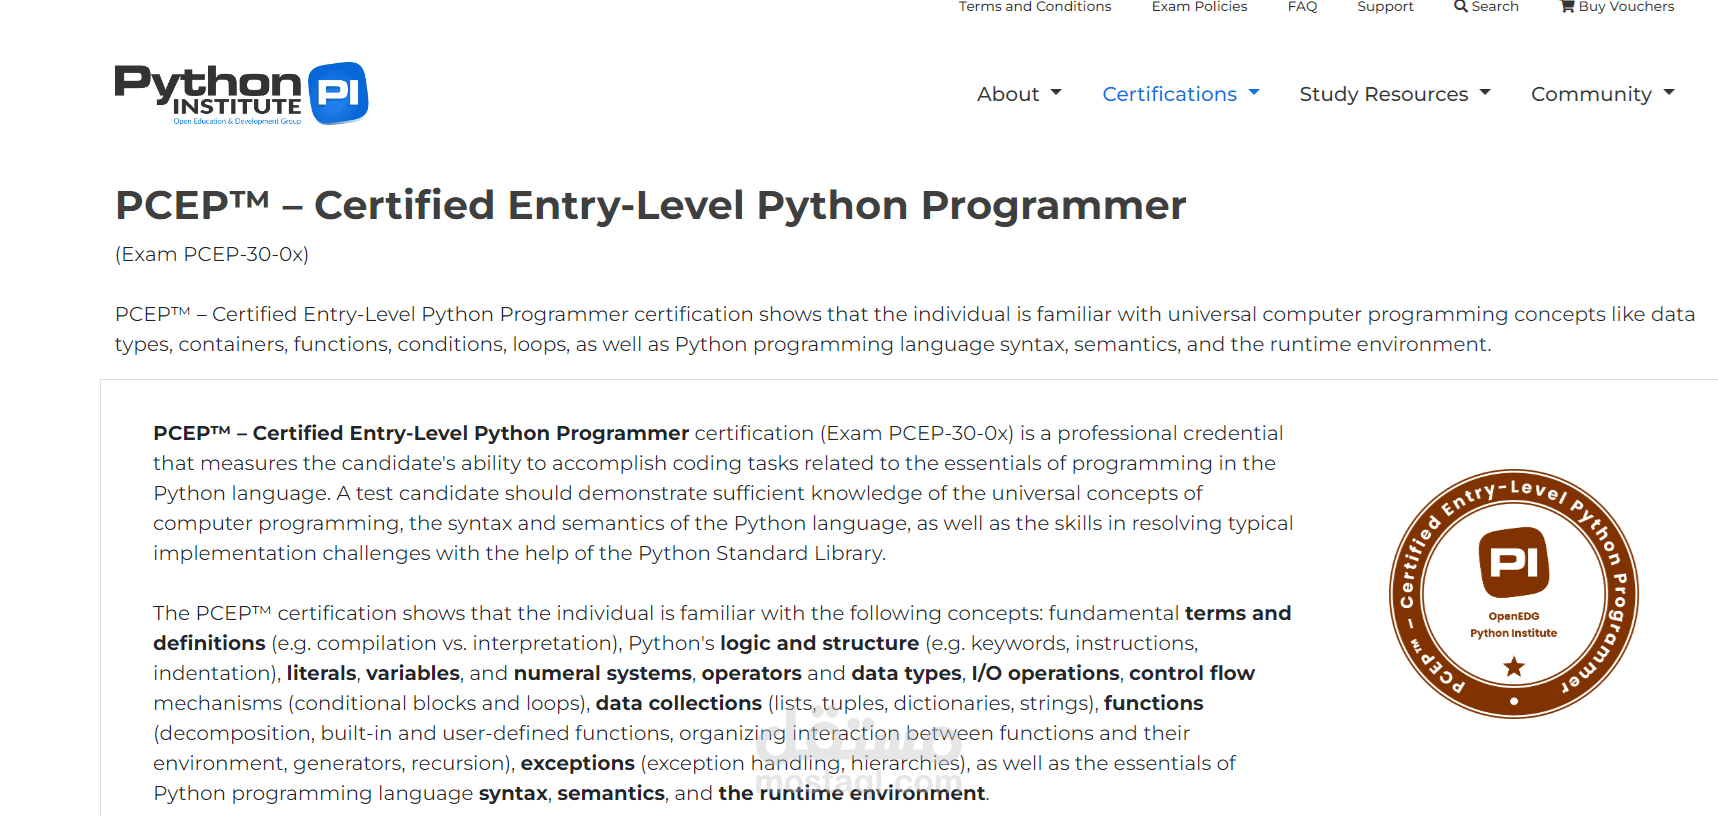Open the Terms and Conditions link
Image resolution: width=1718 pixels, height=816 pixels.
click(1035, 6)
